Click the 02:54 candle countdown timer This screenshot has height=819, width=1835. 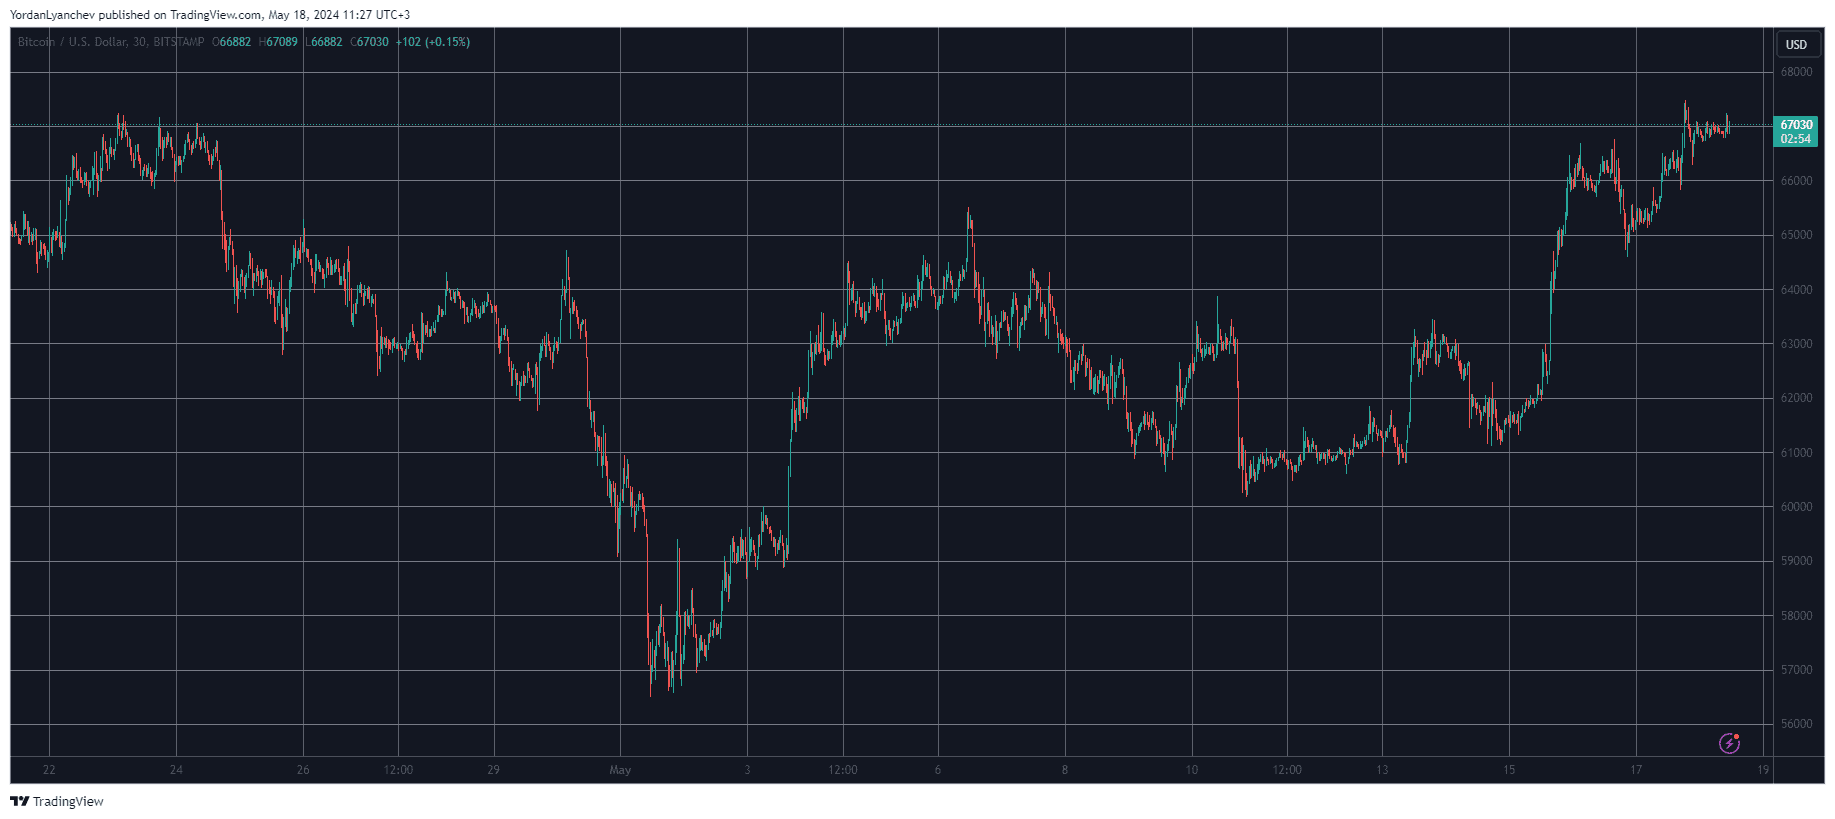(x=1796, y=139)
